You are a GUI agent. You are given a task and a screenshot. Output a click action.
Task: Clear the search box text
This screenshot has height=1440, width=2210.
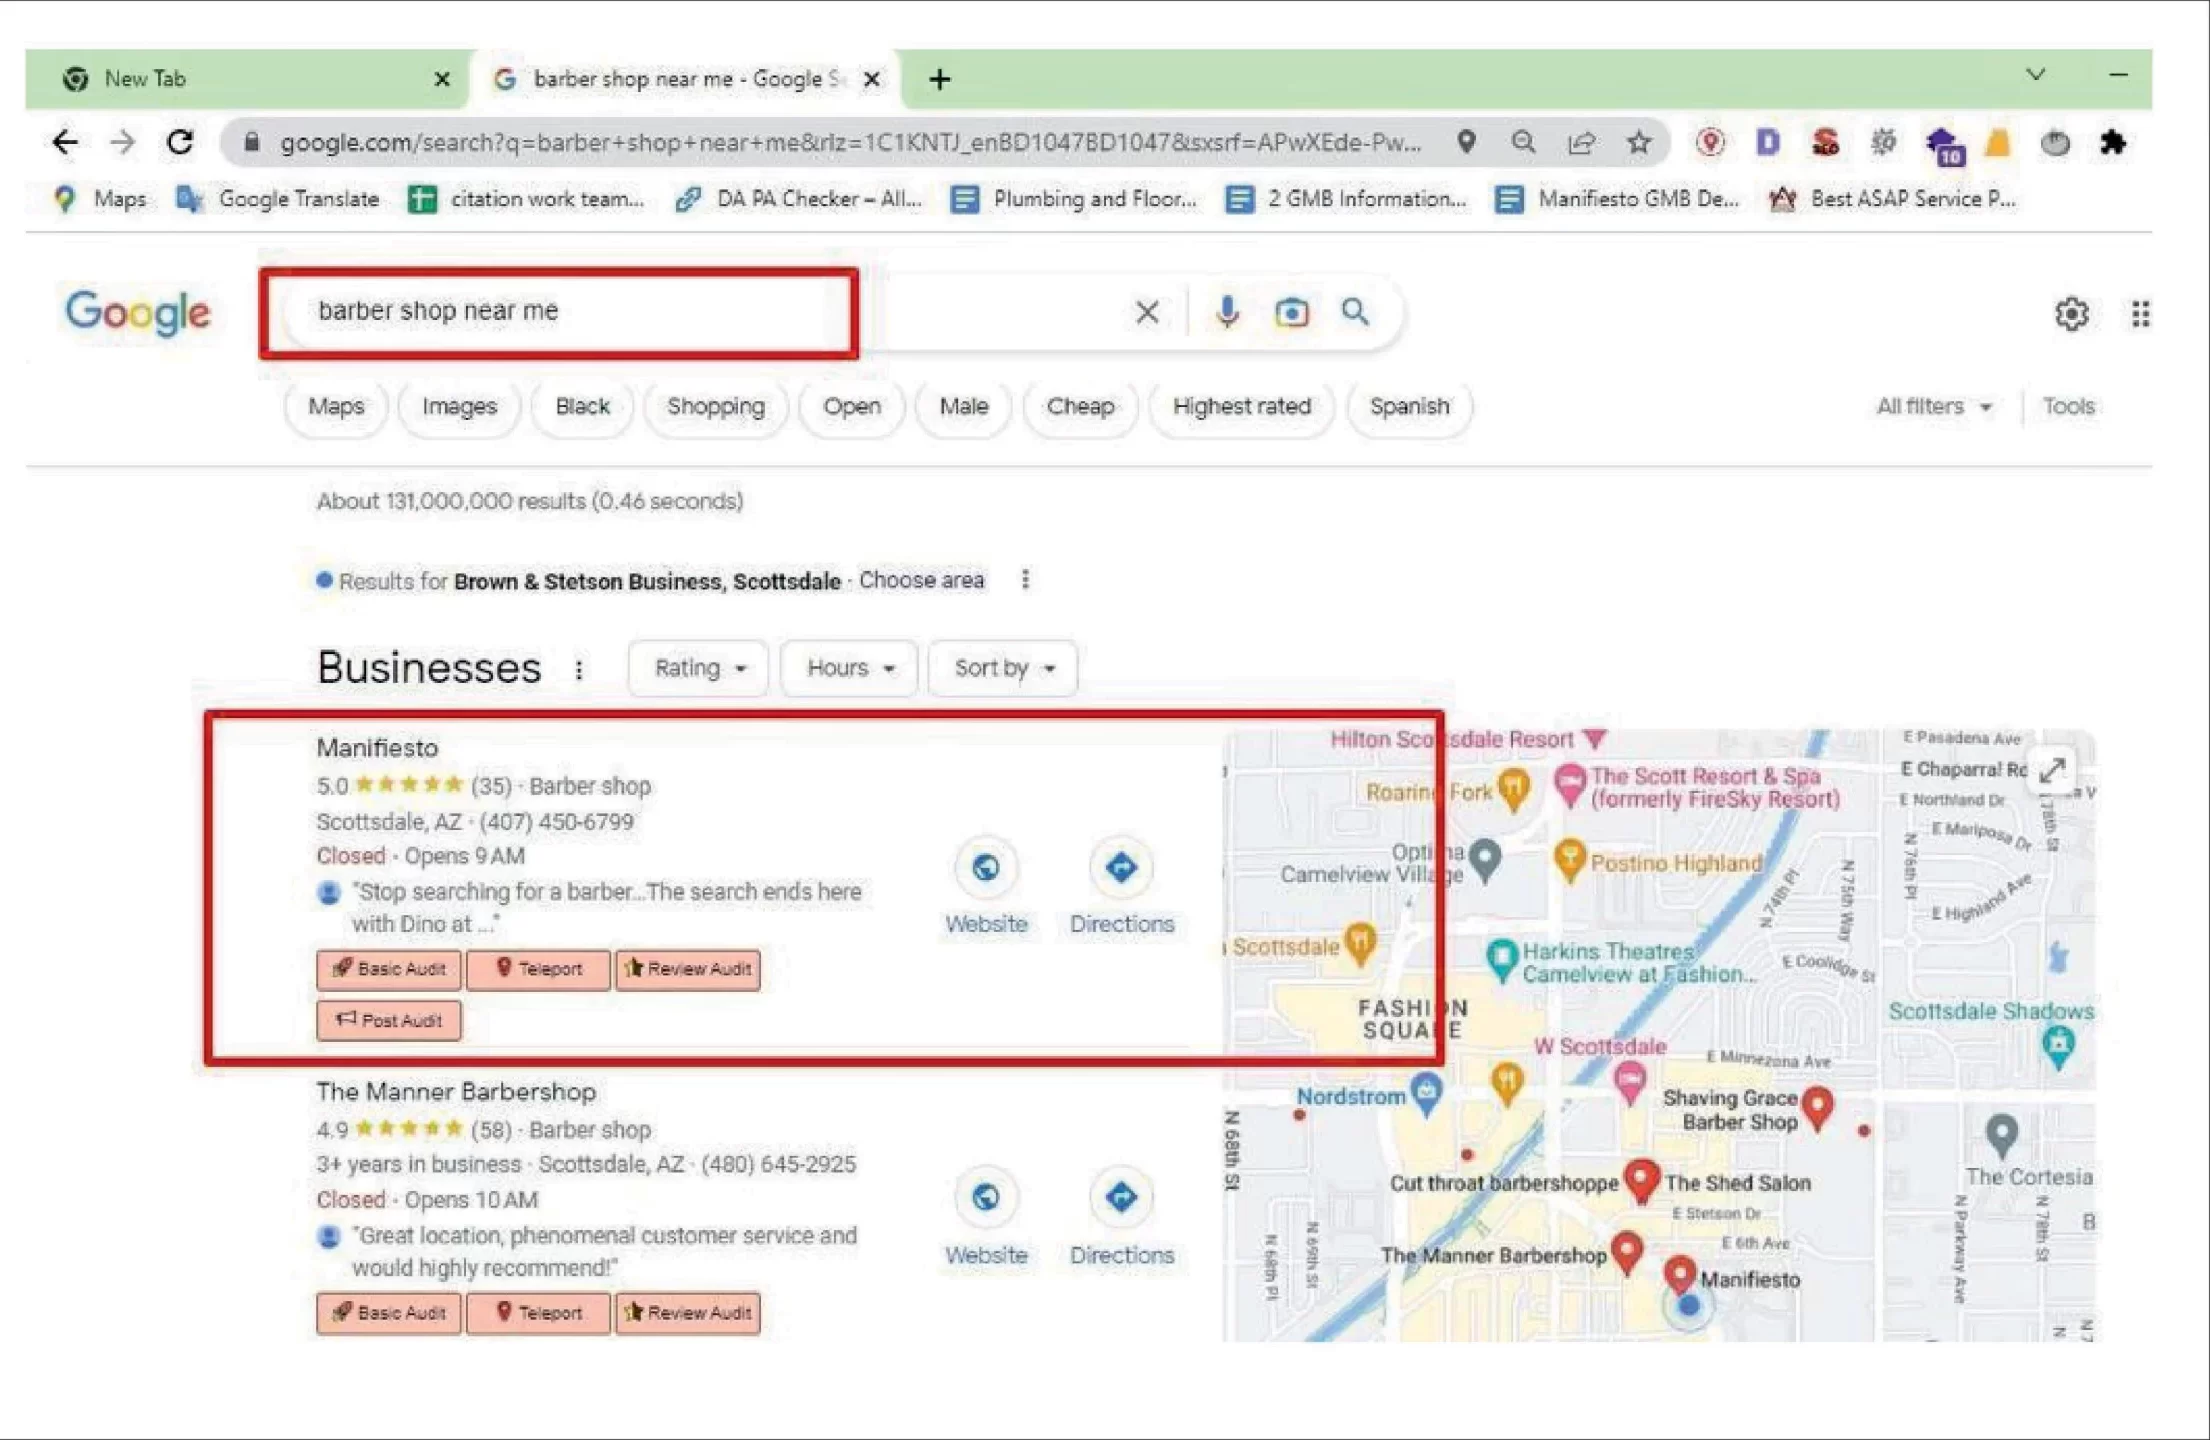point(1147,313)
